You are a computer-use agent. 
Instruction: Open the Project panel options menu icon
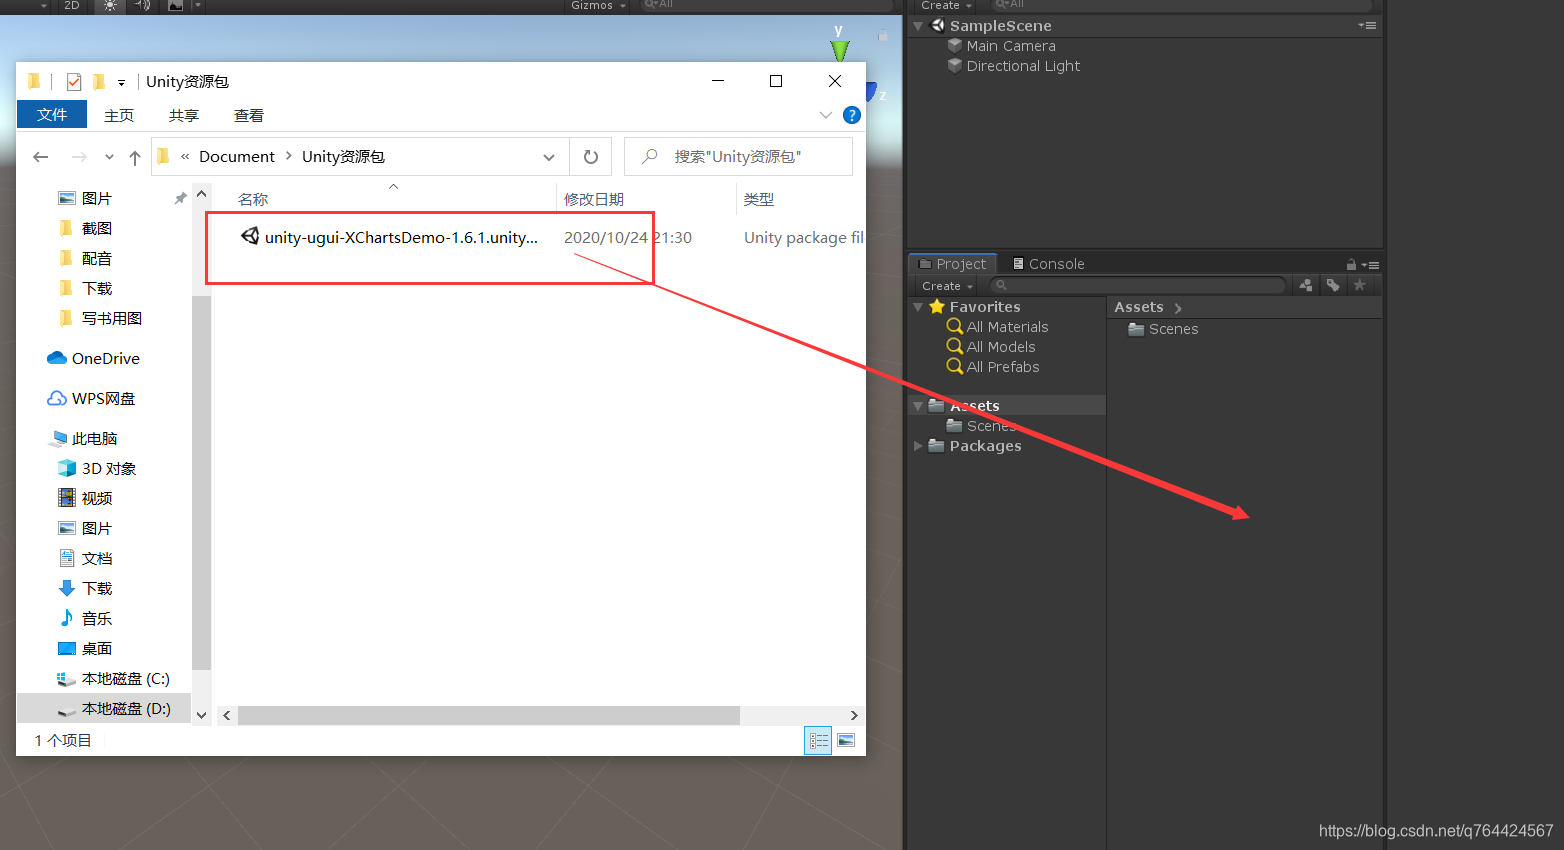(x=1371, y=265)
